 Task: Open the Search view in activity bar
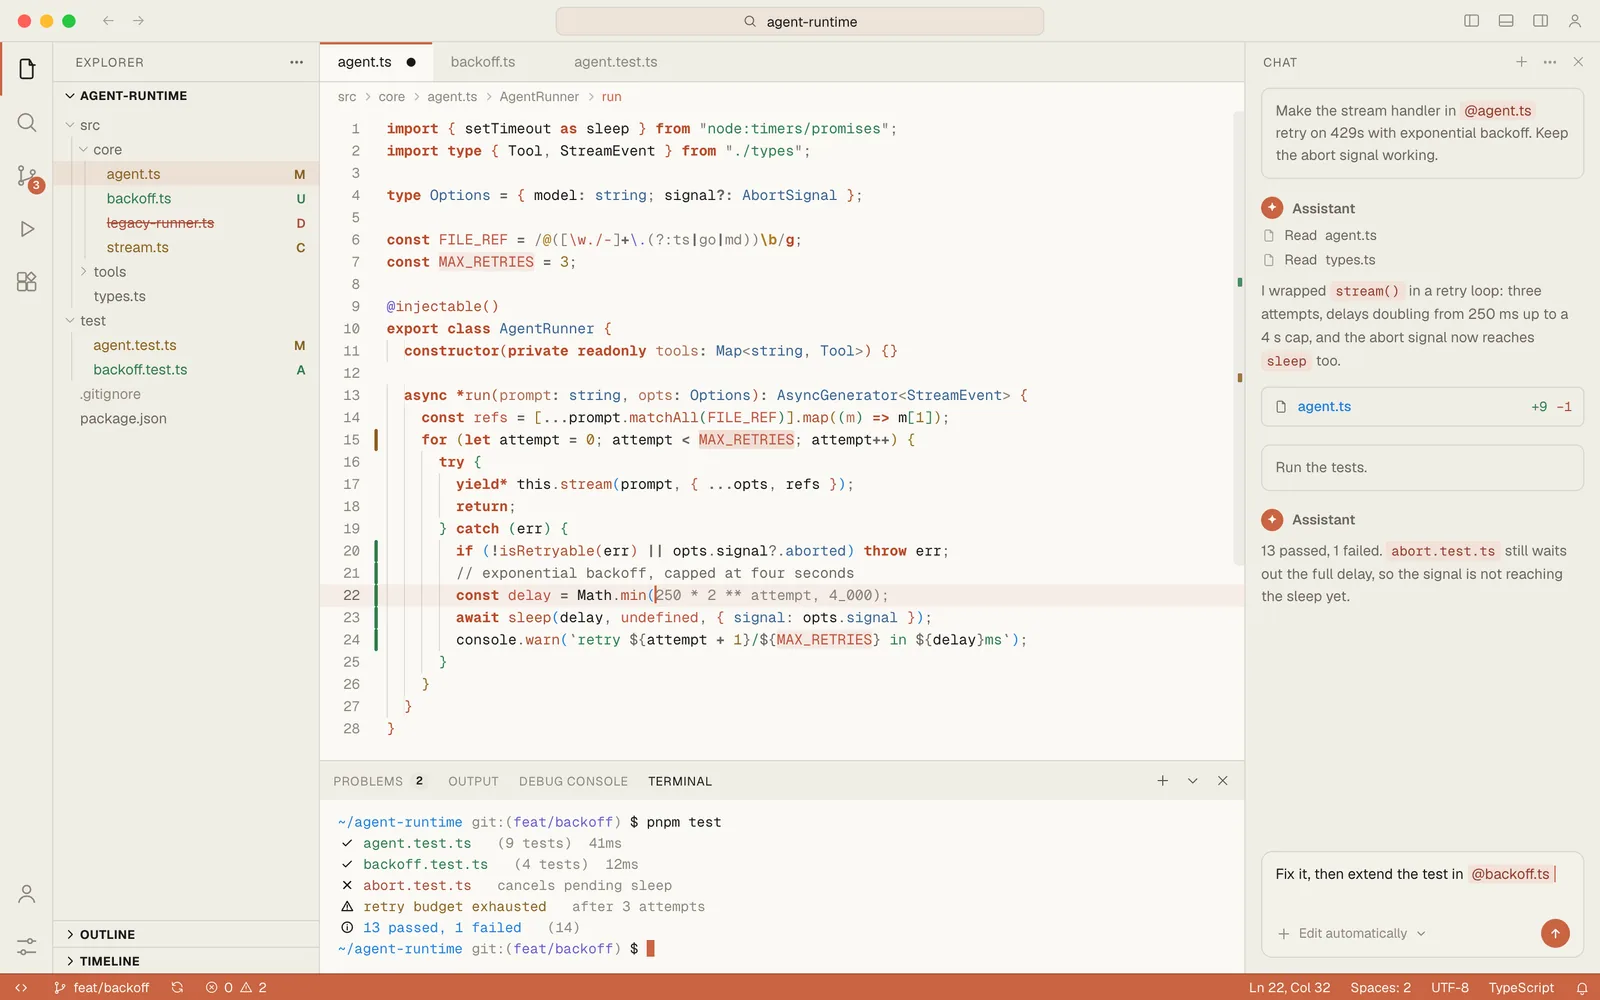27,123
